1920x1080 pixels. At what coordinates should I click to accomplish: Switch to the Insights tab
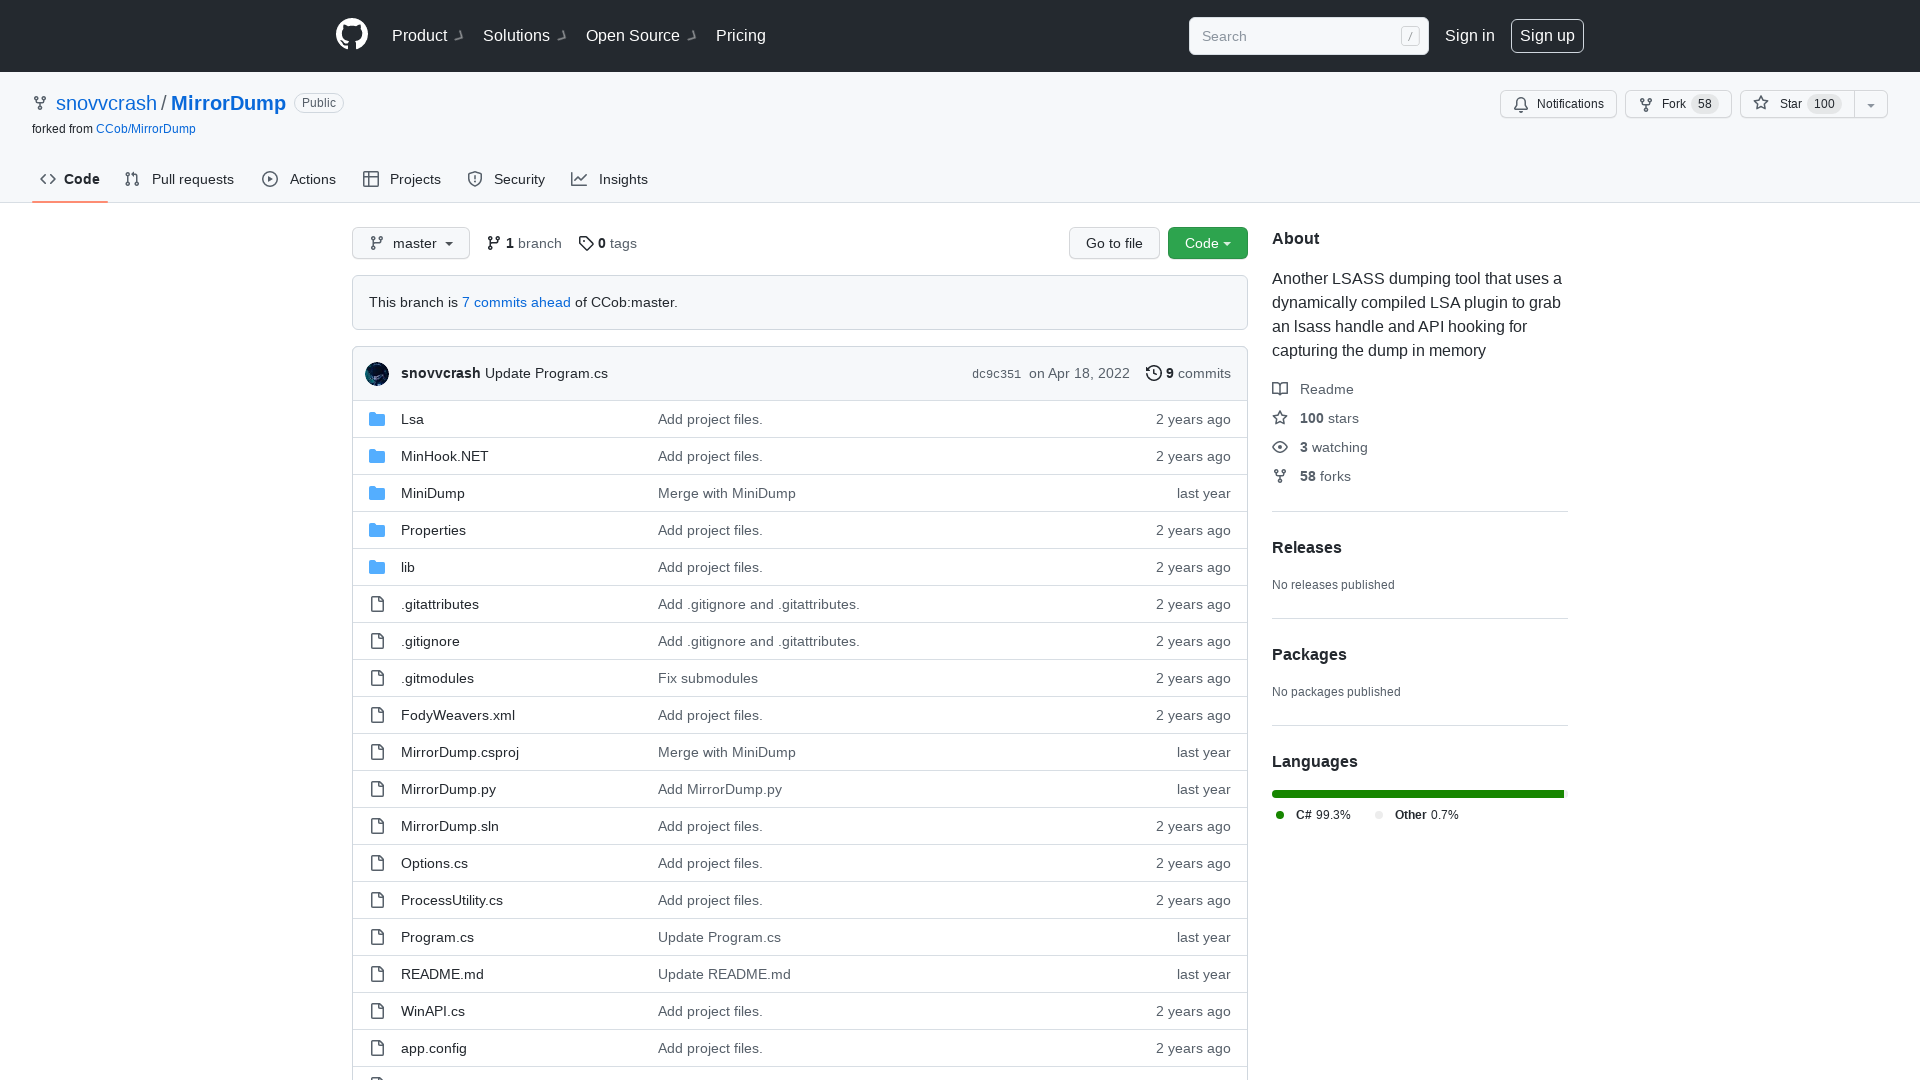coord(610,179)
